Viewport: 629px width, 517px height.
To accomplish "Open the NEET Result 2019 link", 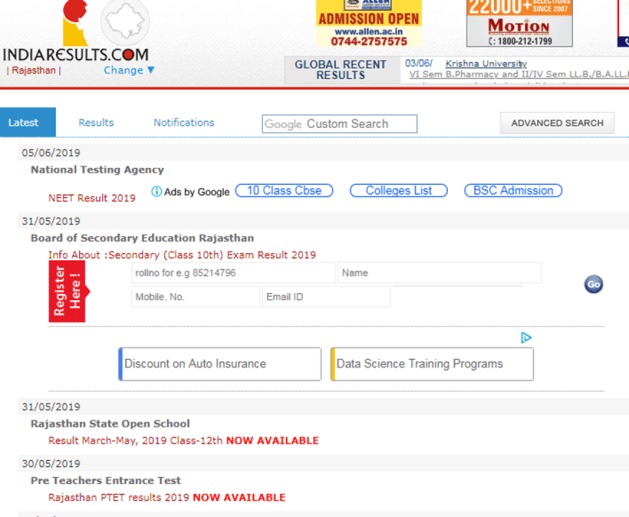I will coord(92,198).
